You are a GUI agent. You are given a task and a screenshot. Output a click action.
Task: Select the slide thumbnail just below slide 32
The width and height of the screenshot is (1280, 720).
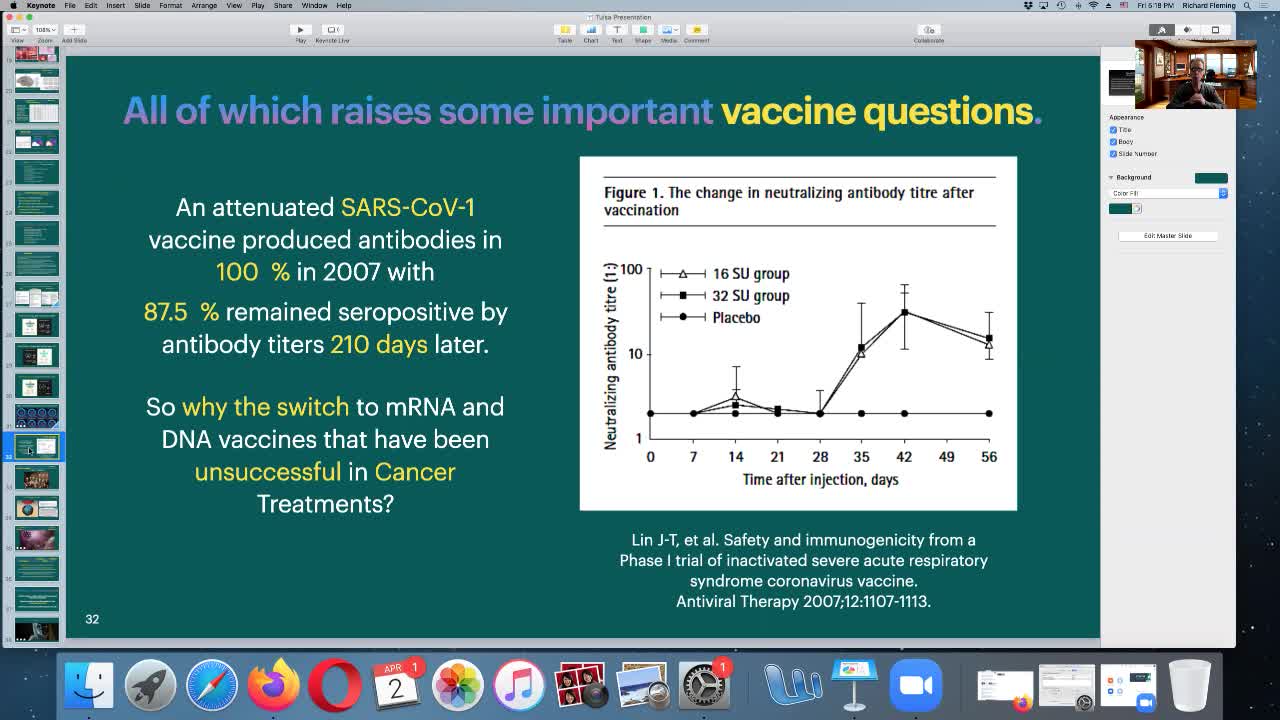(x=37, y=478)
